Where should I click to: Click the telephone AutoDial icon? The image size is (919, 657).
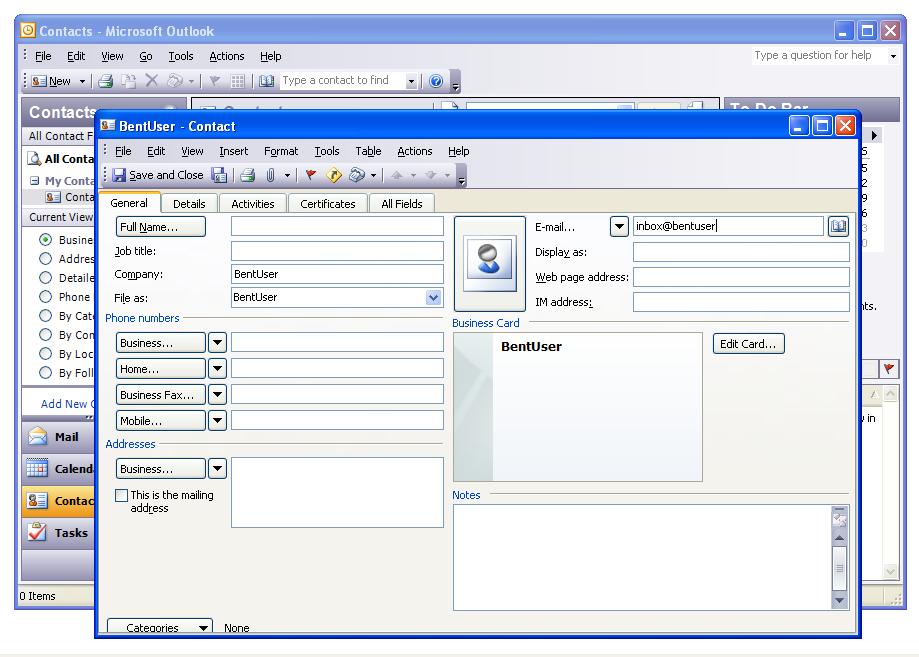point(356,175)
